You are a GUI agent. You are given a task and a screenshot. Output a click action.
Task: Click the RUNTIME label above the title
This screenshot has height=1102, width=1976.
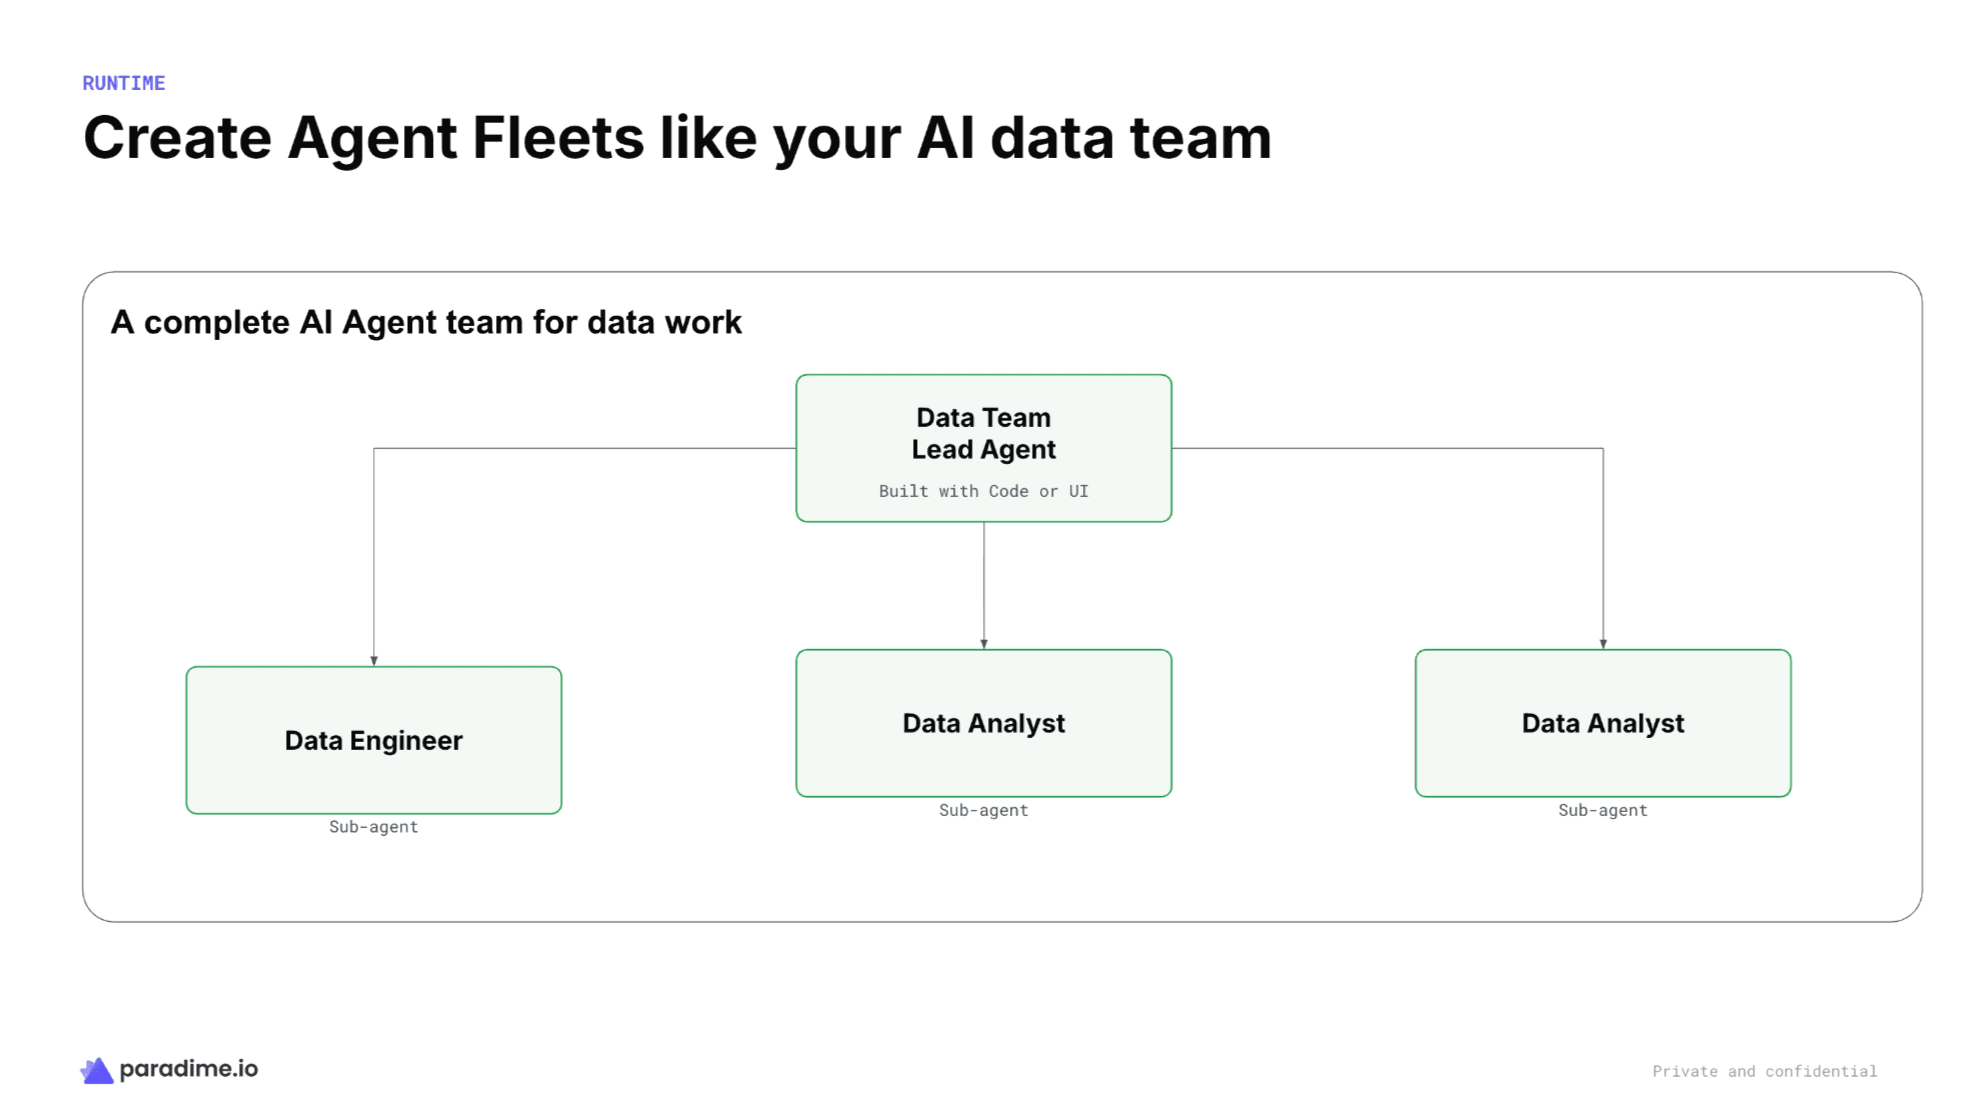[124, 83]
